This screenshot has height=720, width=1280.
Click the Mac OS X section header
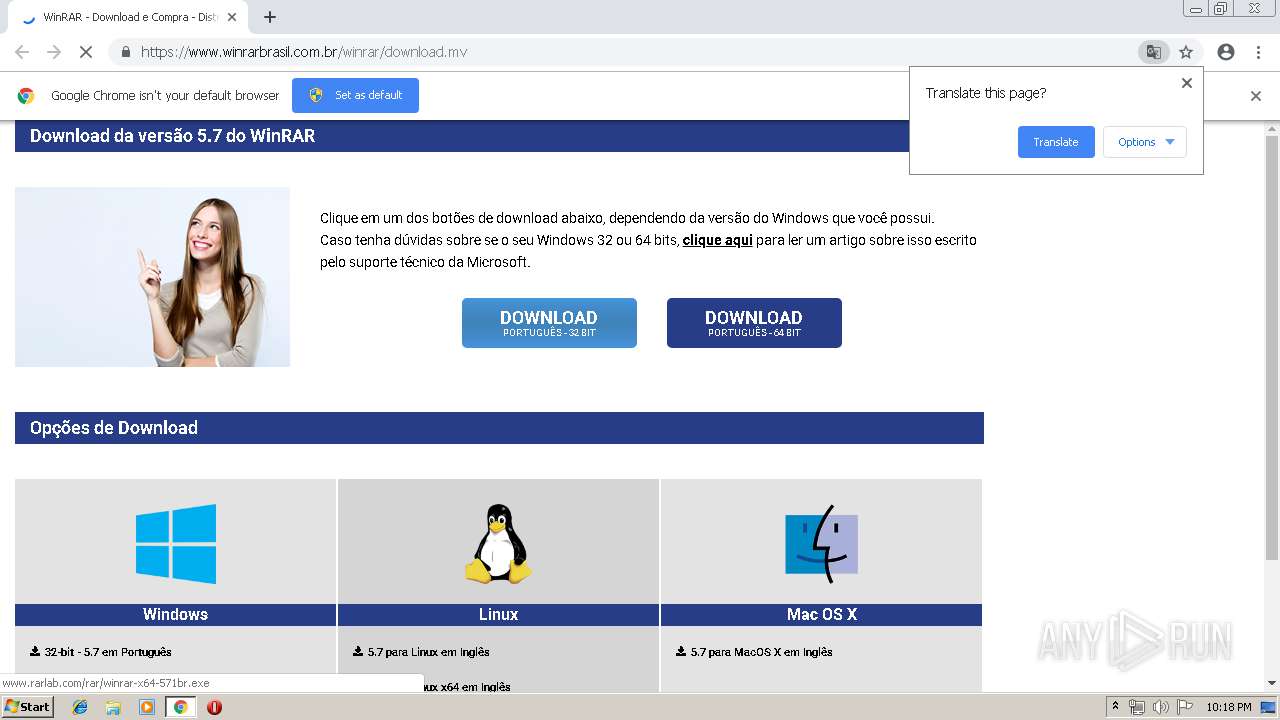tap(821, 614)
